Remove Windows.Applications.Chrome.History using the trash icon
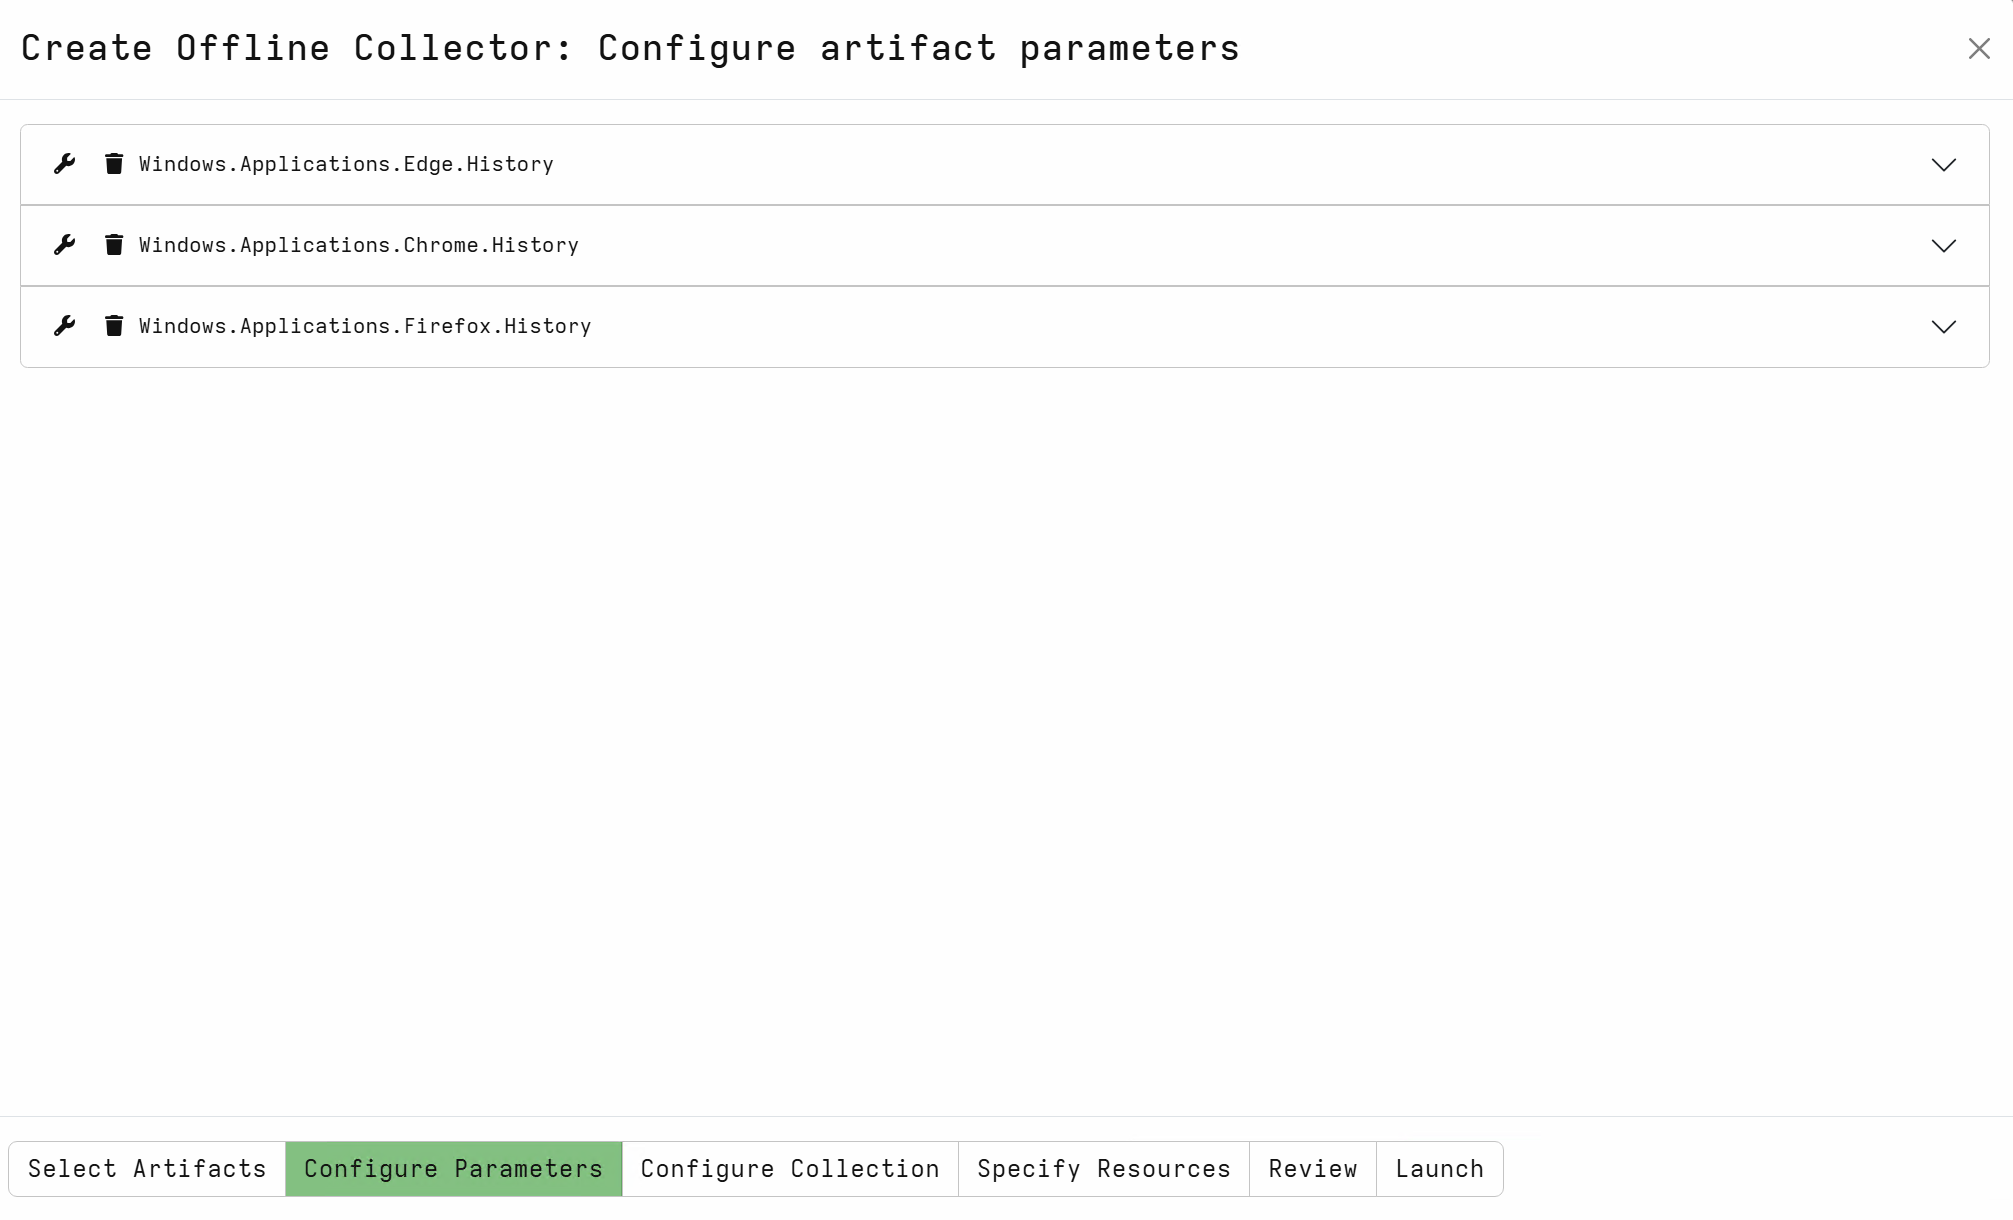The height and width of the screenshot is (1220, 2013). 114,245
